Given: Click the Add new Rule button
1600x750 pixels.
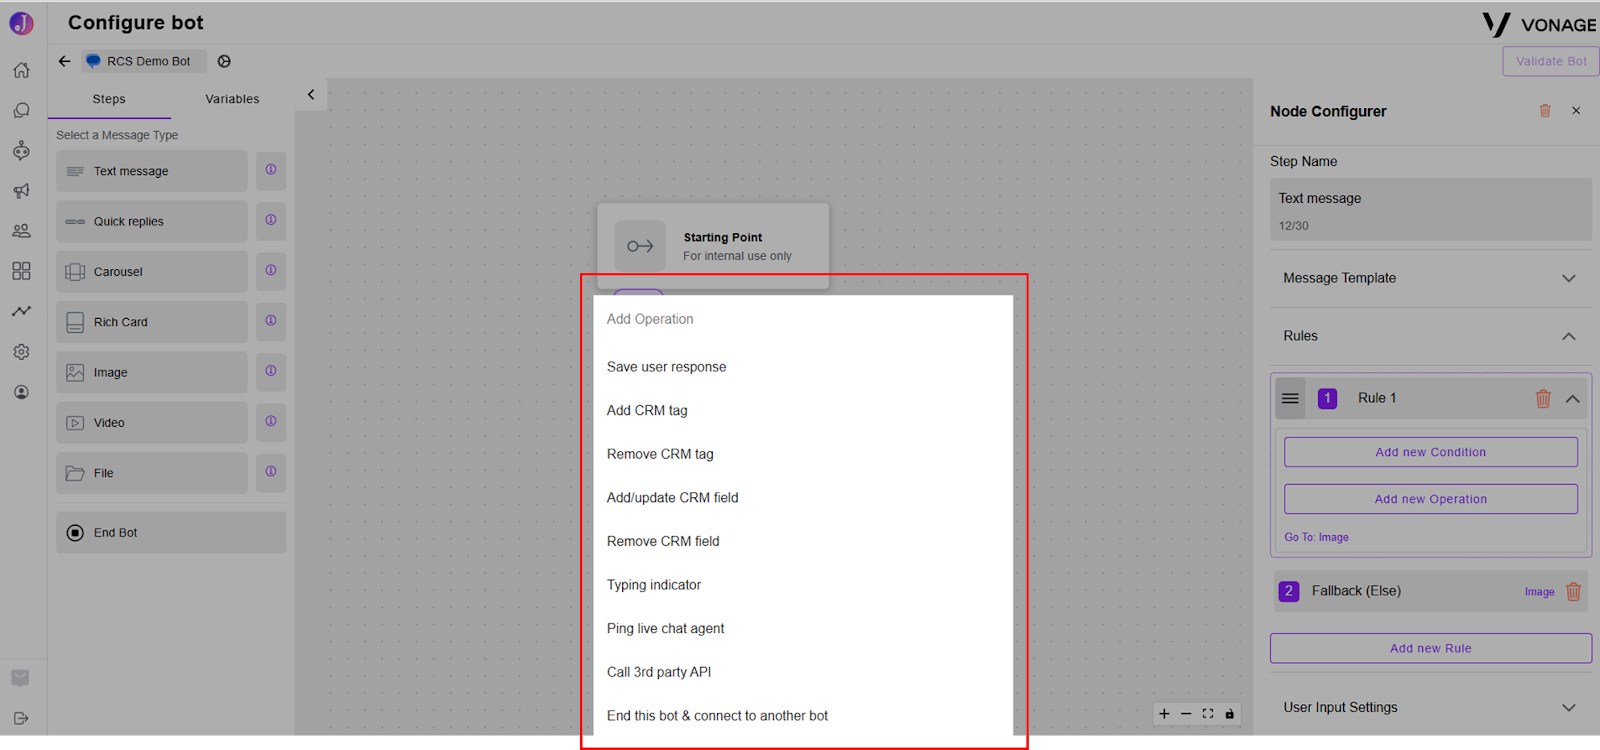Looking at the screenshot, I should pos(1431,648).
